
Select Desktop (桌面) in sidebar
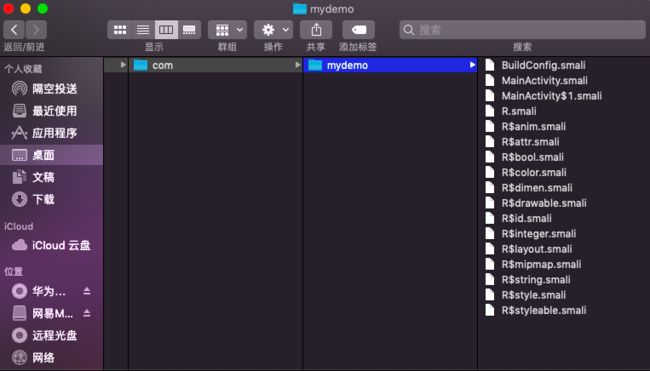(x=51, y=155)
